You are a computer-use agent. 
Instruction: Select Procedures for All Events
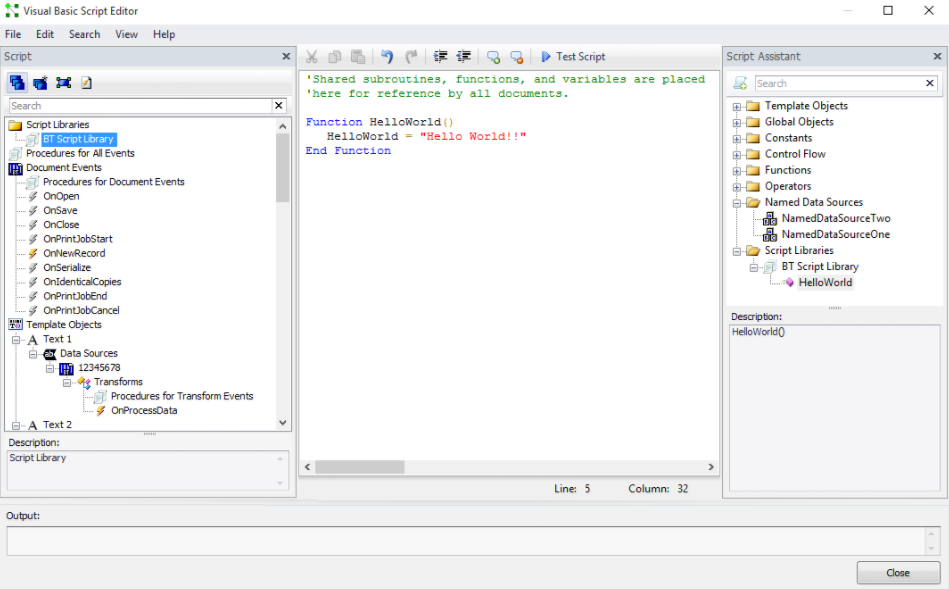pos(80,153)
